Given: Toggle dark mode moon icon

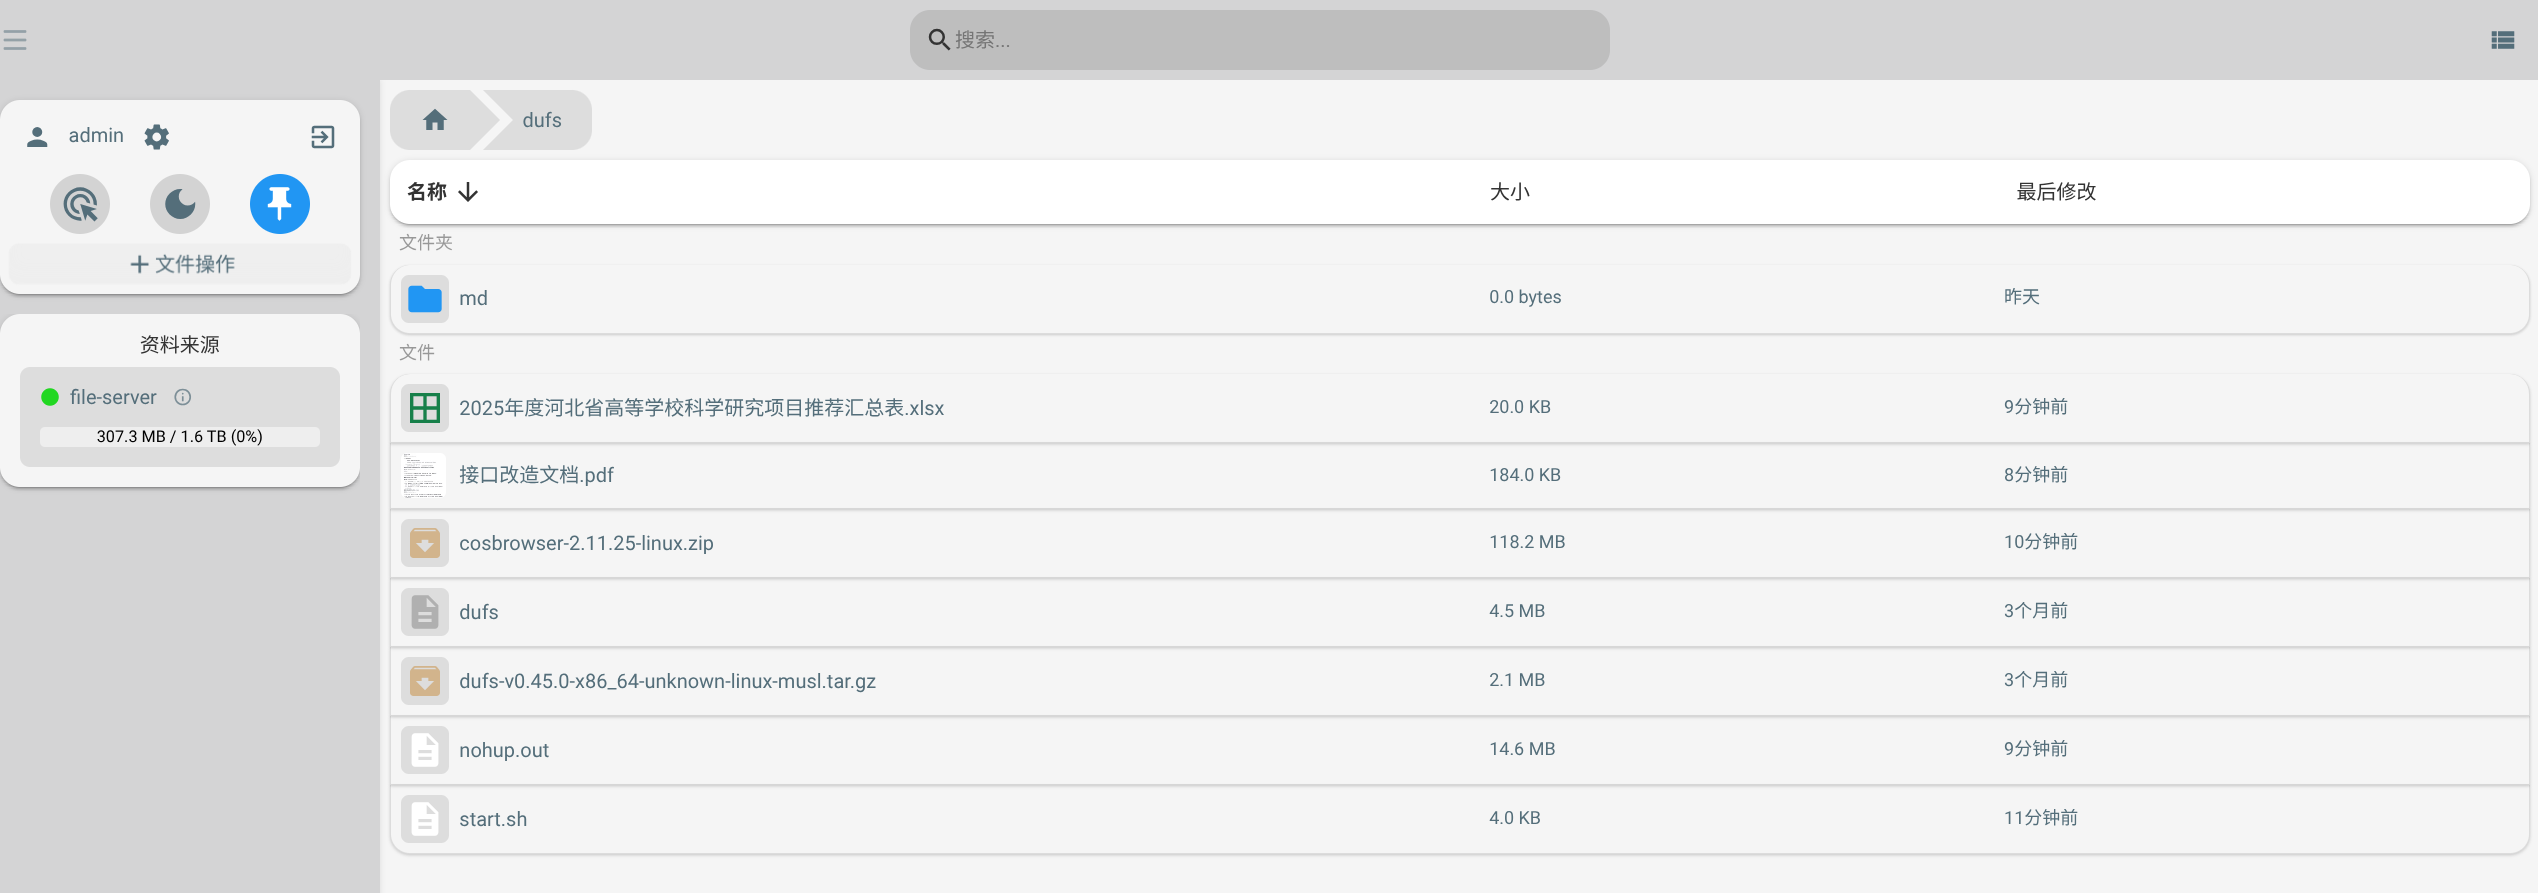Looking at the screenshot, I should (180, 204).
